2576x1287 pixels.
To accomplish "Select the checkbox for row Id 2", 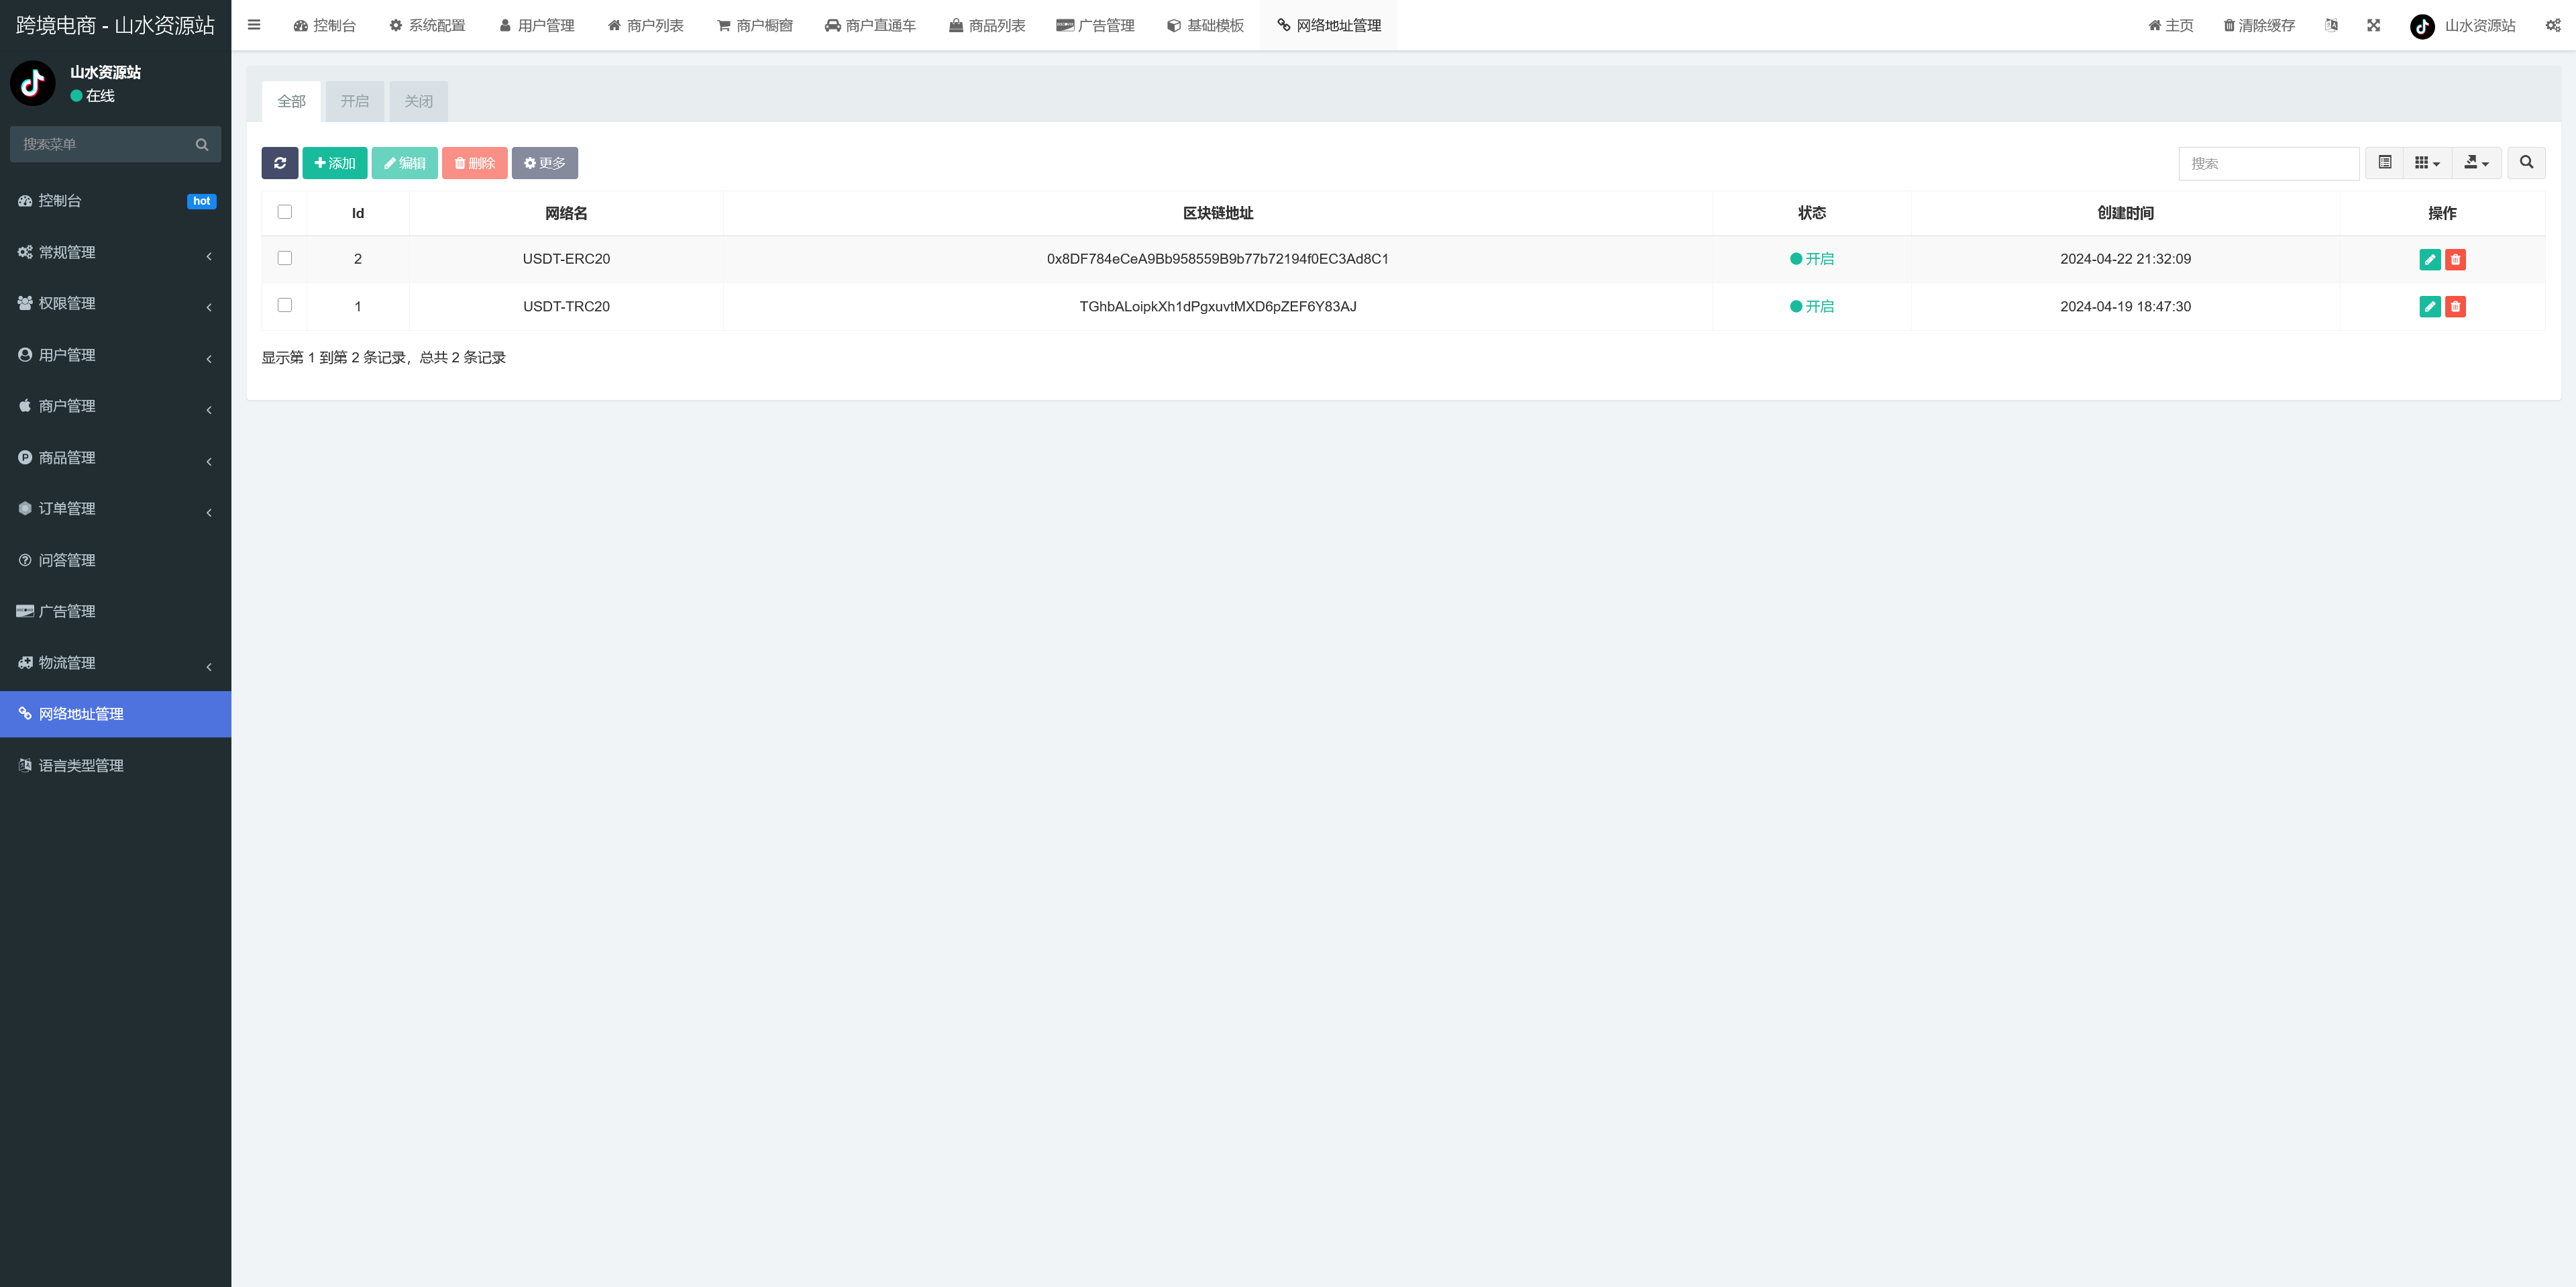I will (285, 258).
